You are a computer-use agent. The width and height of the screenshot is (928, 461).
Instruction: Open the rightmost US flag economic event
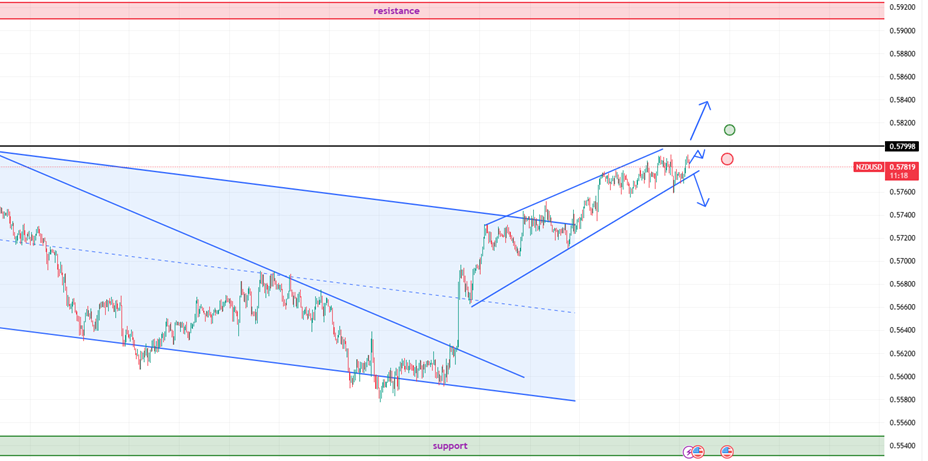727,452
